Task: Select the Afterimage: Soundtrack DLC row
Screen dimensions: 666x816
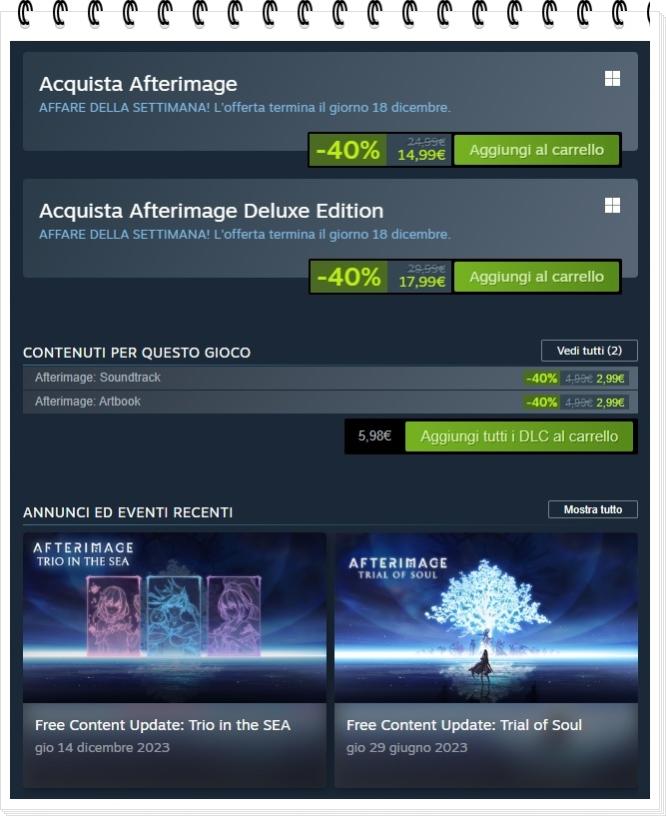Action: (x=330, y=378)
